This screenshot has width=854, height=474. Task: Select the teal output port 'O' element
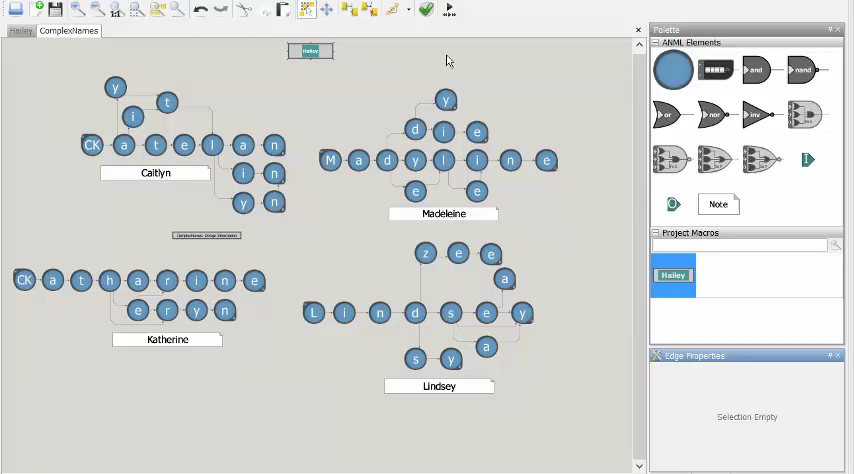click(x=673, y=204)
